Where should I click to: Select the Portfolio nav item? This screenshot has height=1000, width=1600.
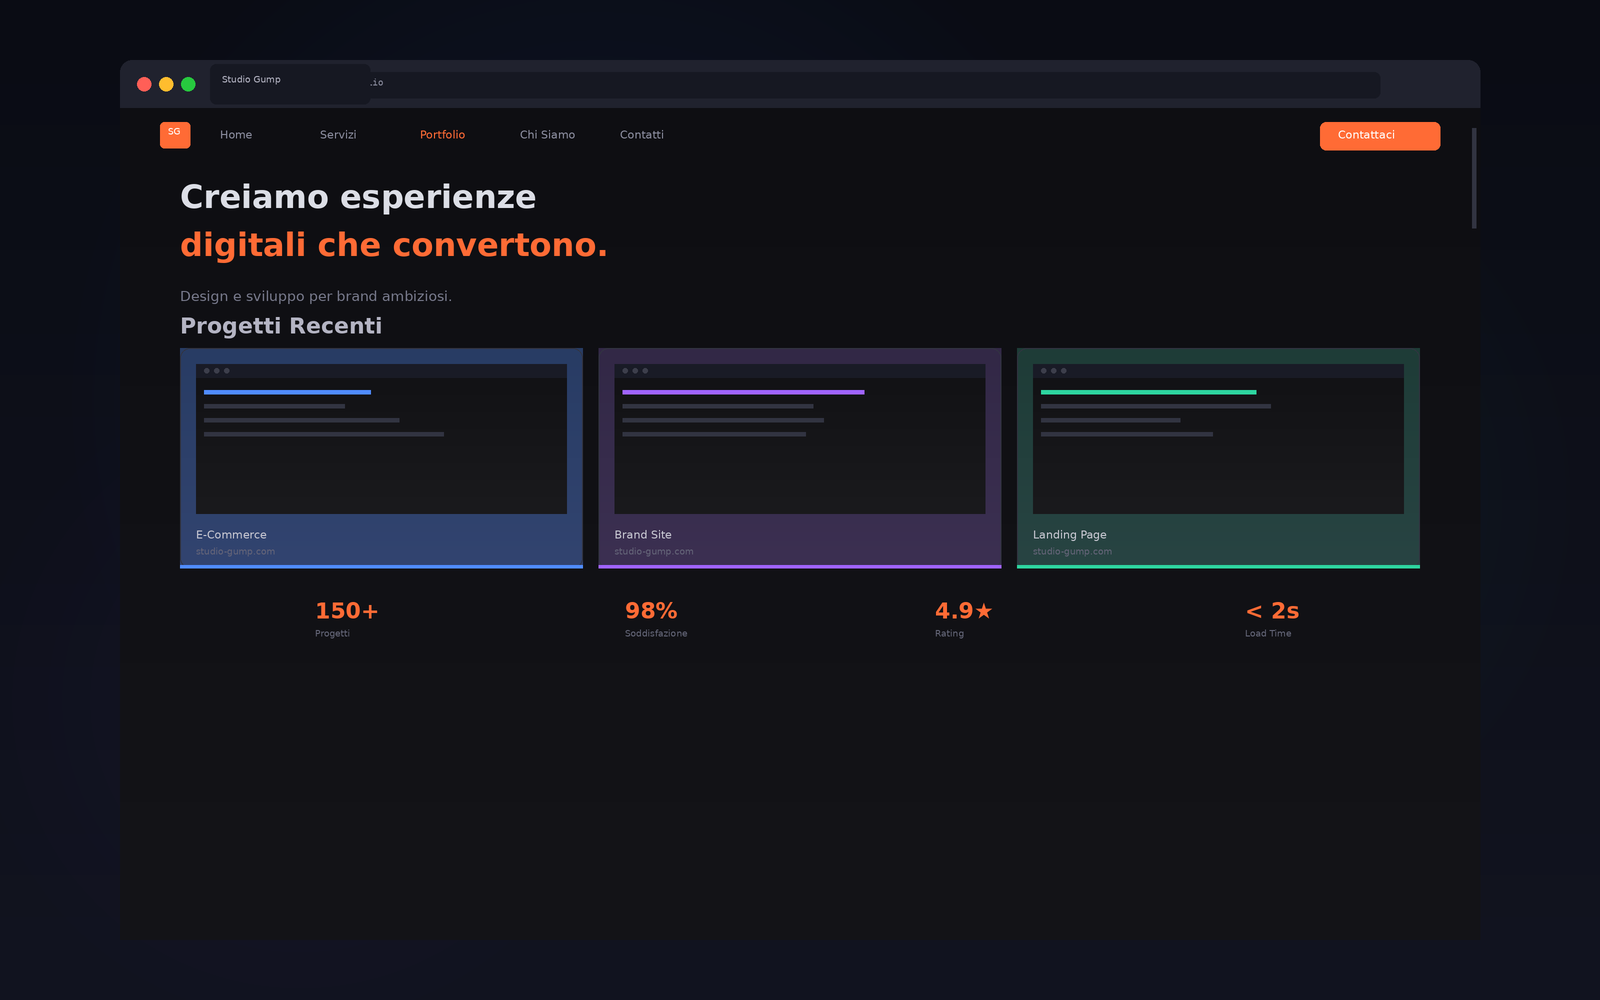[x=442, y=135]
